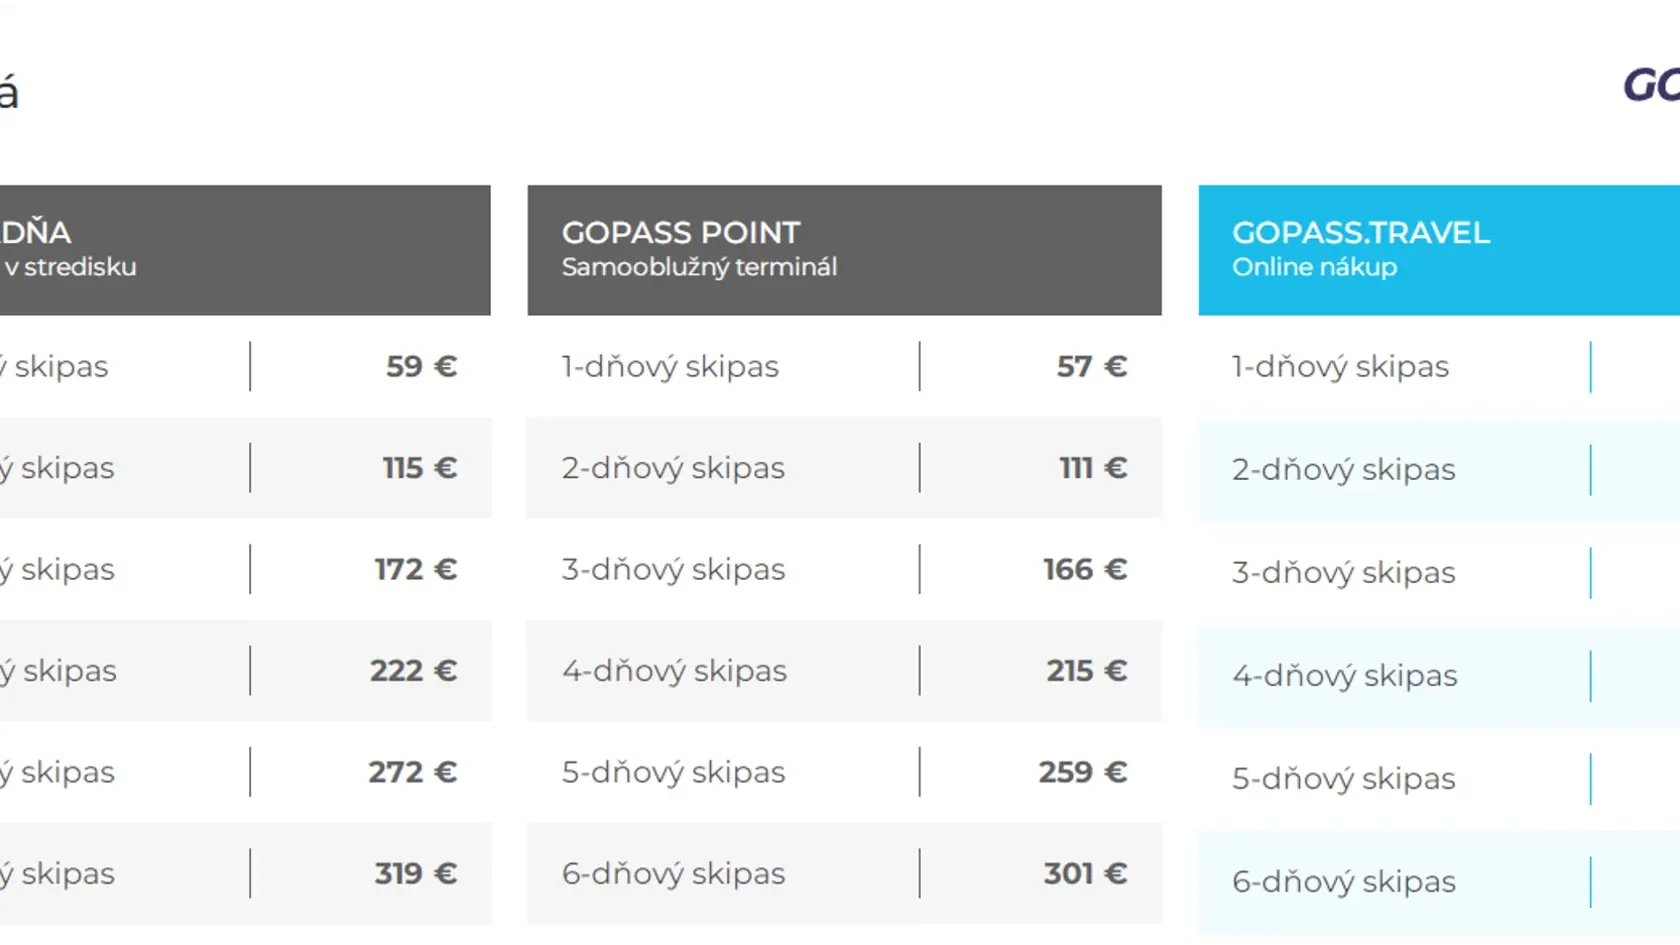Choose 1-dňový skipas under GOPASS.TRAVEL

(x=1340, y=367)
